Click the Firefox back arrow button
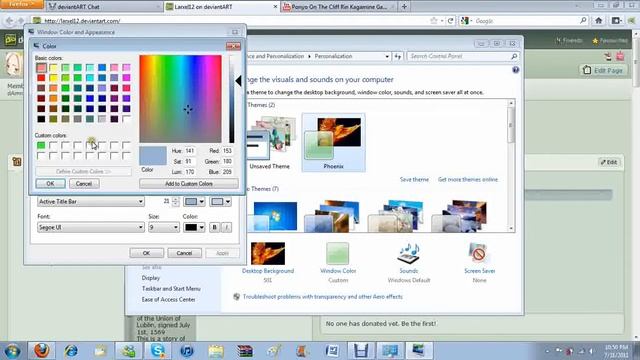The height and width of the screenshot is (360, 640). [9, 20]
